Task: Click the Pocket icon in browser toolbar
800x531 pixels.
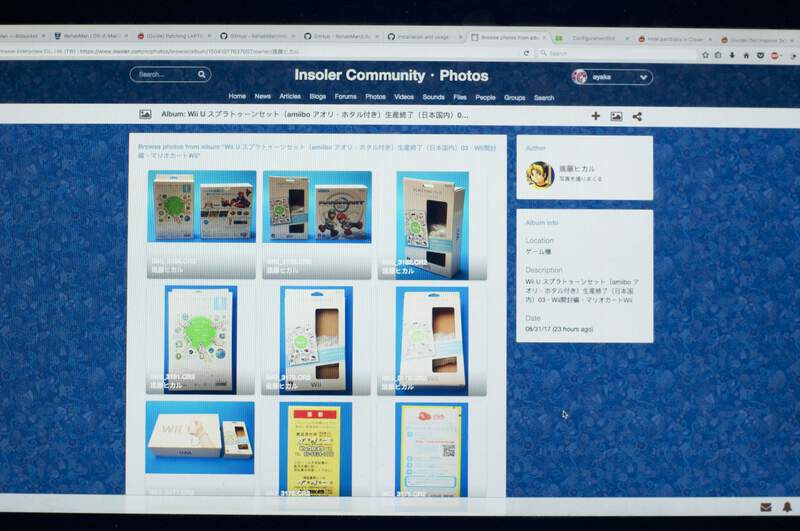Action: click(x=760, y=55)
